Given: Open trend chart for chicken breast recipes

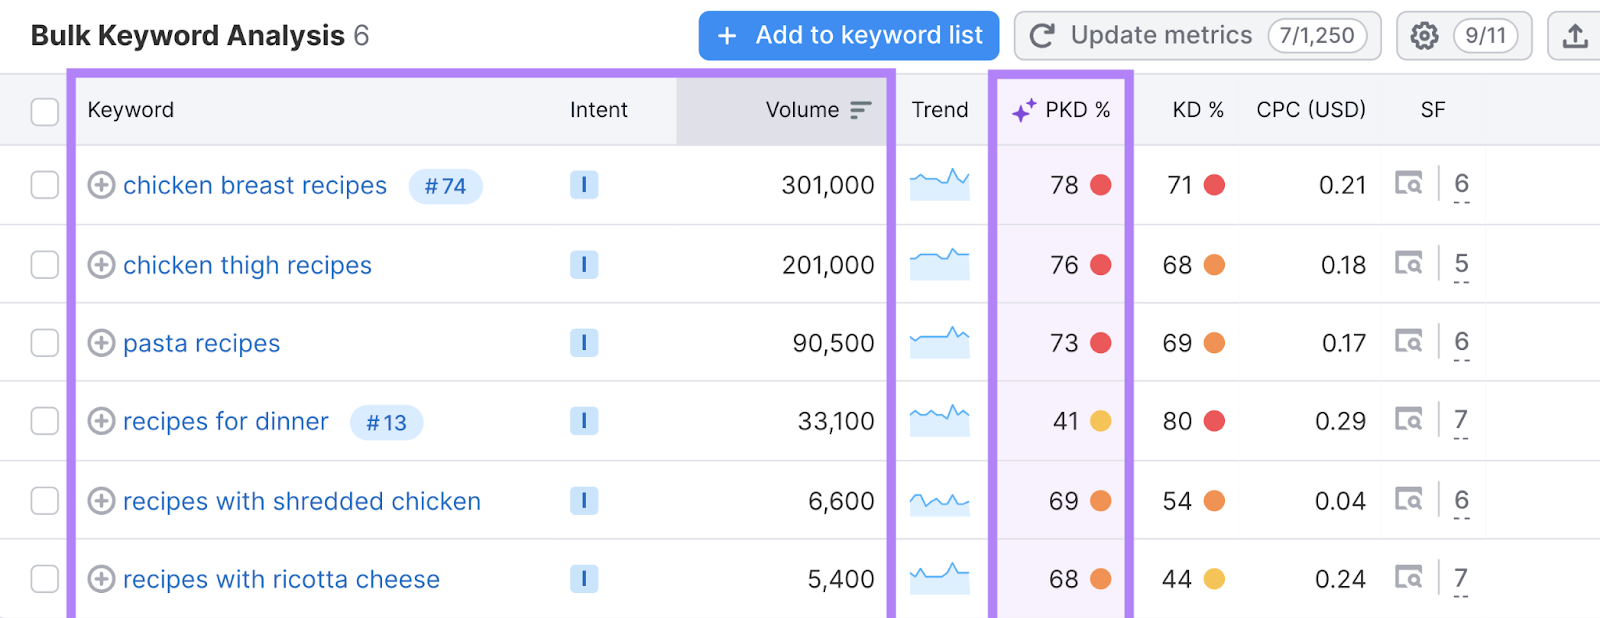Looking at the screenshot, I should click(x=940, y=185).
